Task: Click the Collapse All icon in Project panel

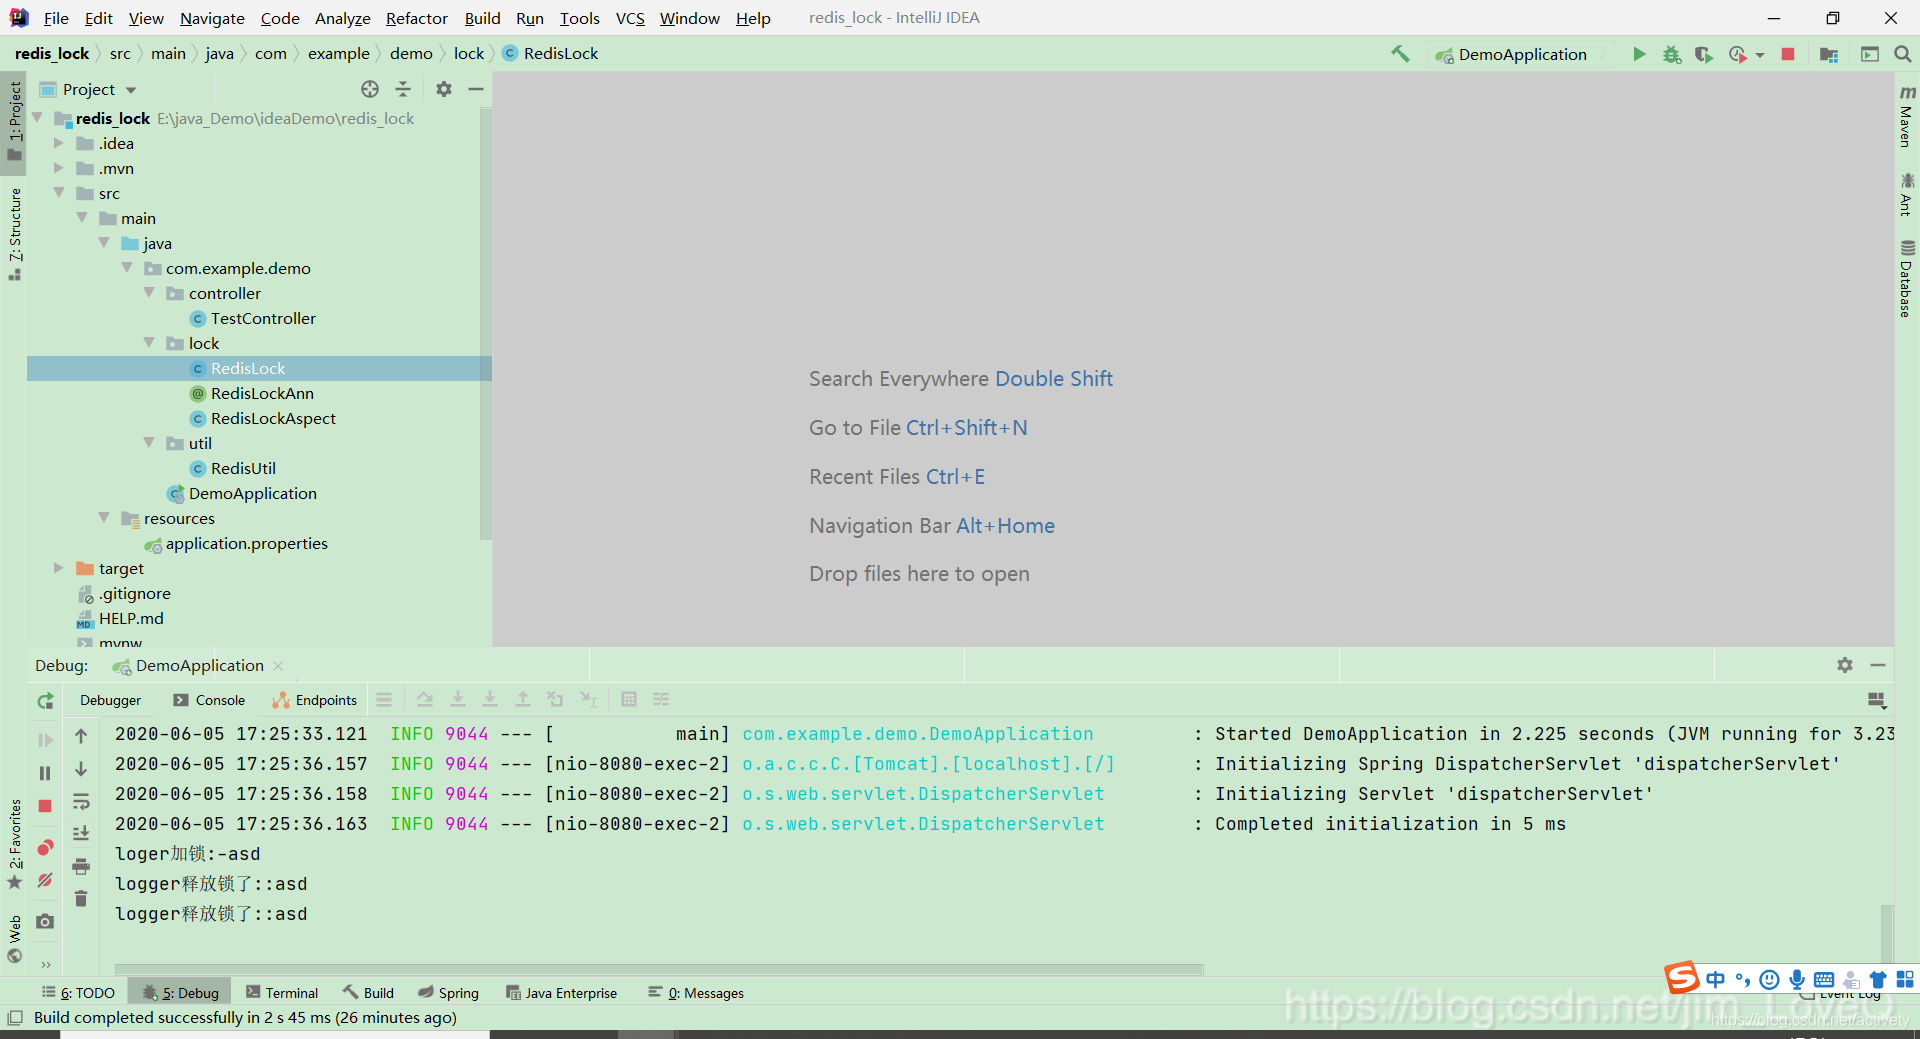Action: tap(403, 89)
